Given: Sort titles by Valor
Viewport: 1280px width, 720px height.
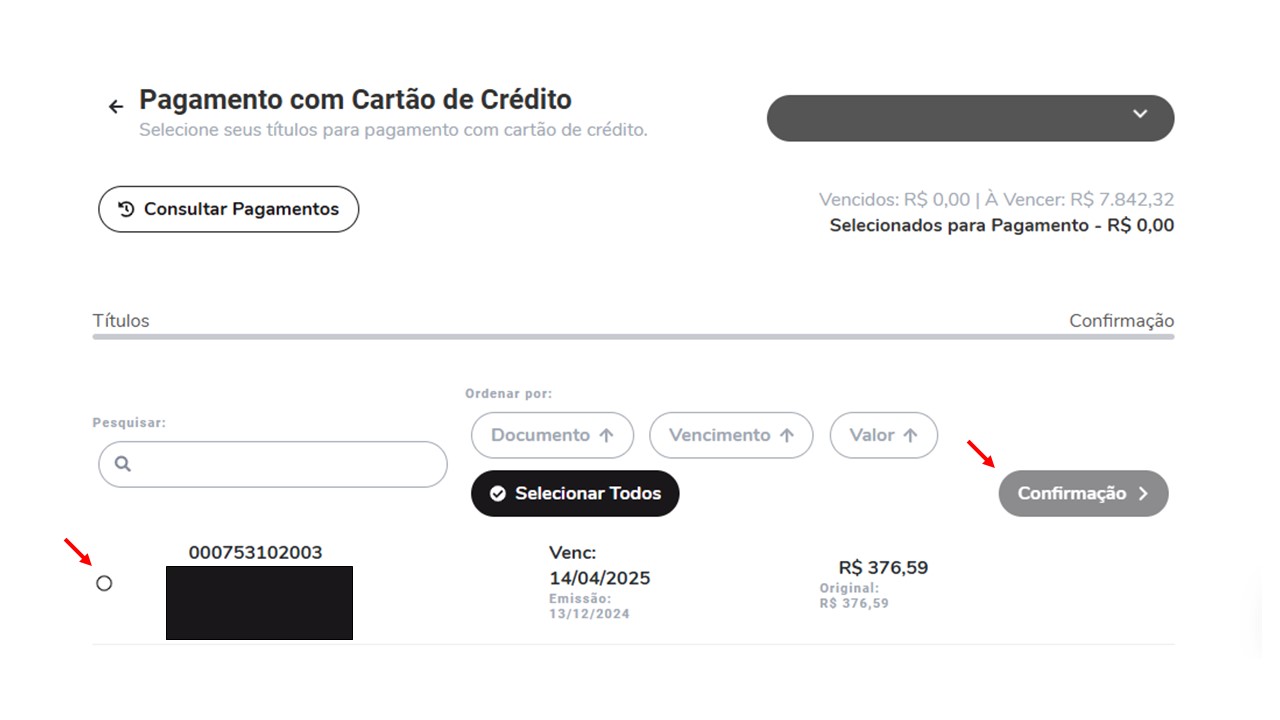Looking at the screenshot, I should (x=884, y=436).
